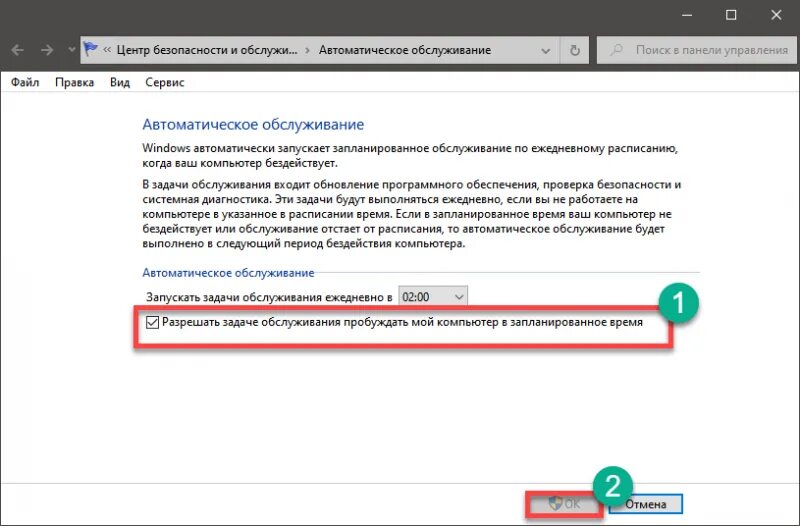Open recent locations dropdown arrow
Viewport: 800px width, 526px height.
(x=71, y=50)
